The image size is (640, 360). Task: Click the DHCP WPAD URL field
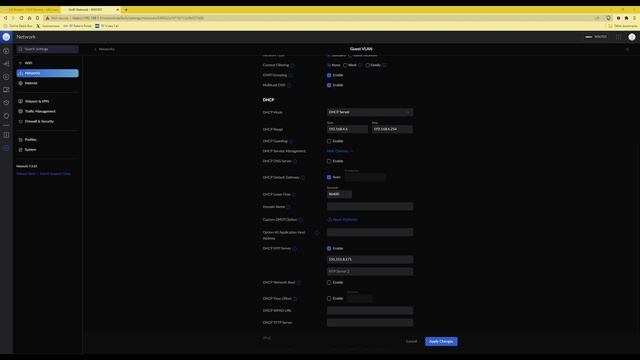click(370, 311)
